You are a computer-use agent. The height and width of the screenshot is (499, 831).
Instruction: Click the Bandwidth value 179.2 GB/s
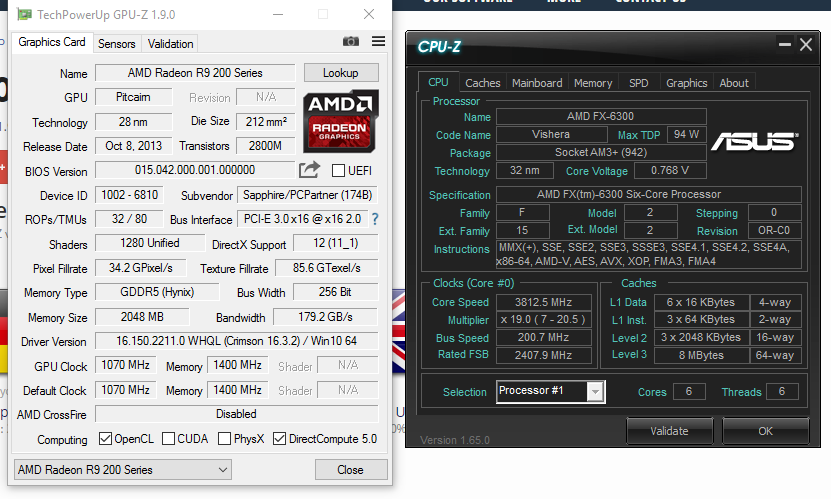point(325,317)
